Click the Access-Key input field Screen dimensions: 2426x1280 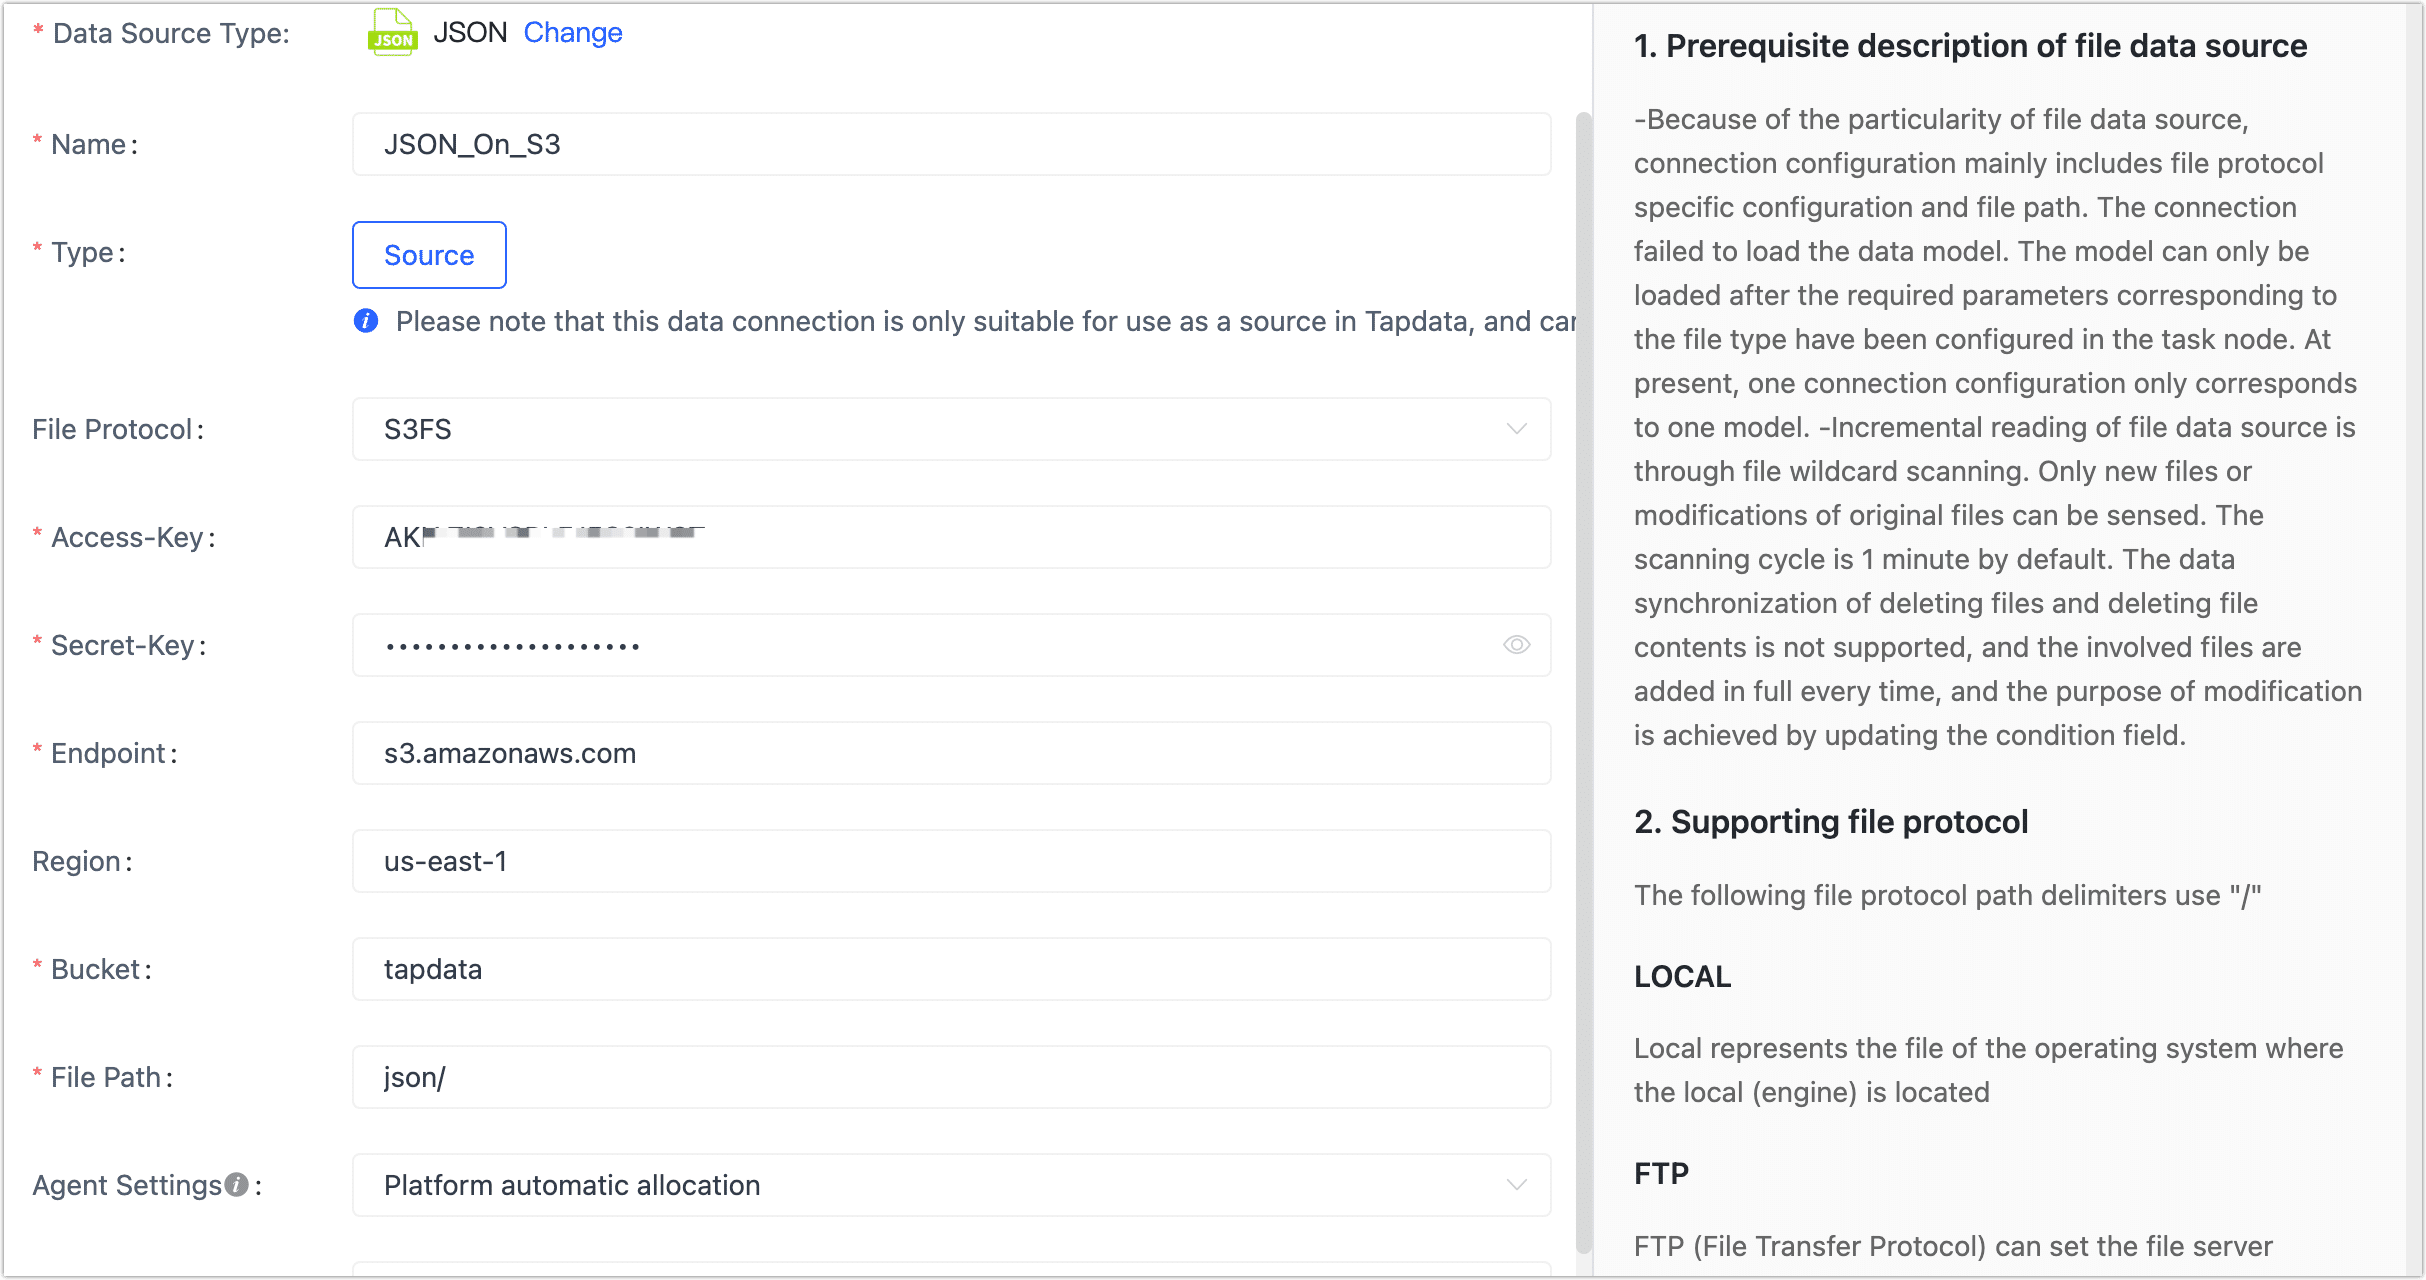[948, 536]
